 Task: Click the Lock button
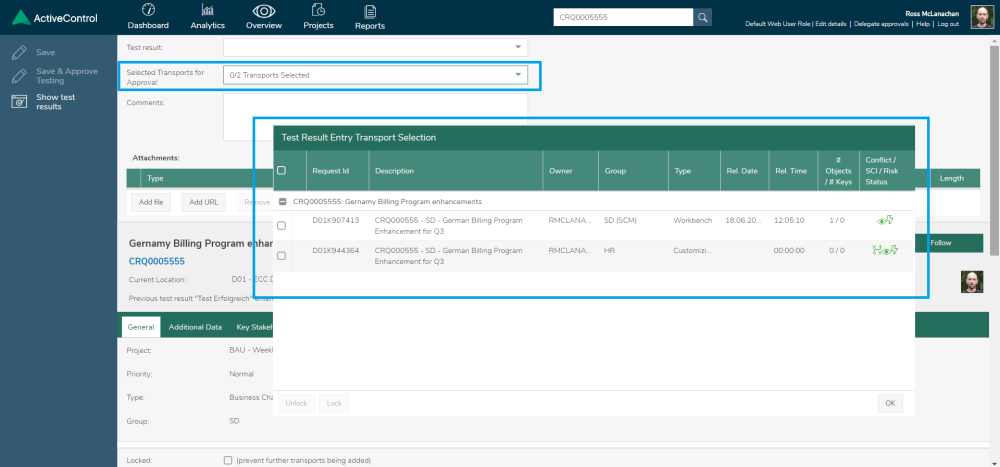pyautogui.click(x=334, y=403)
